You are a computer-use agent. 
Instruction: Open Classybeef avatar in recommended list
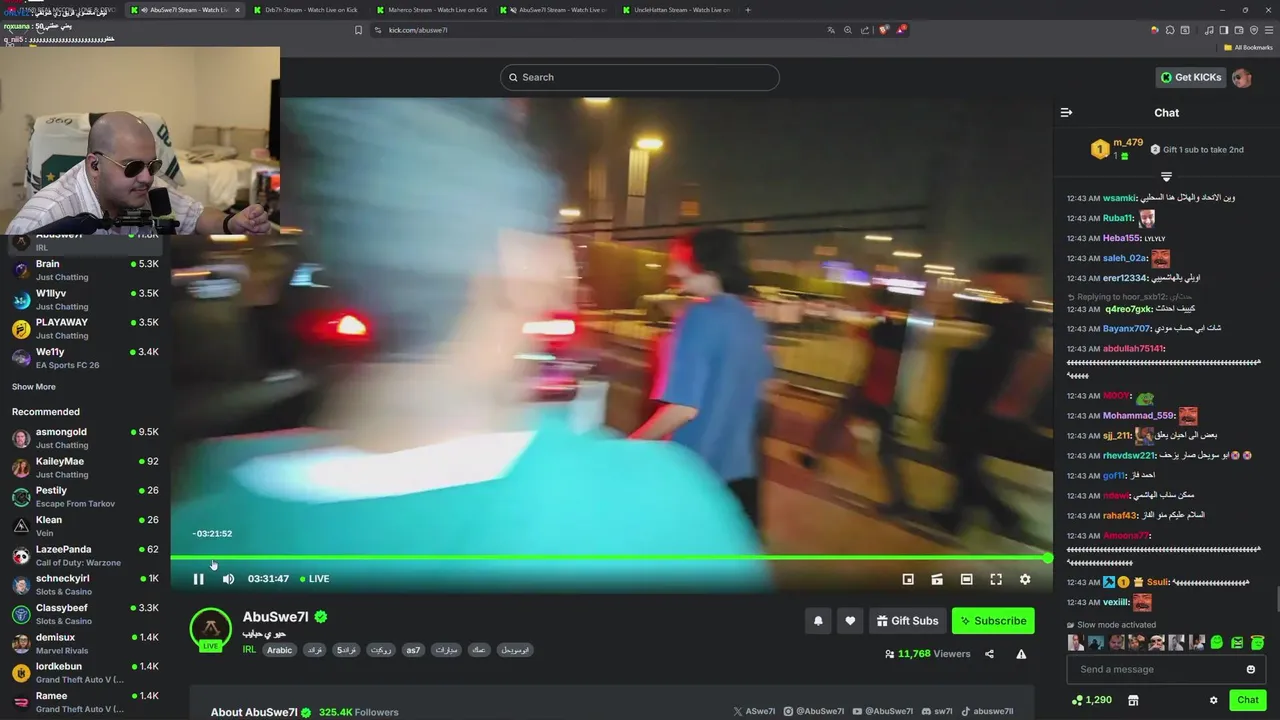21,614
